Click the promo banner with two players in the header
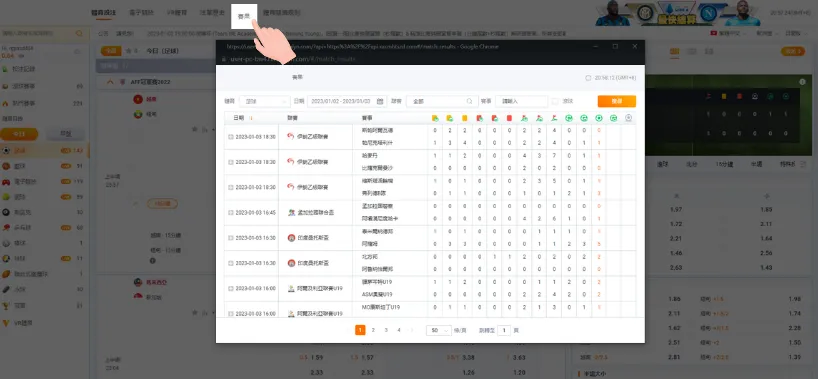Viewport: 818px width, 379px height. (x=678, y=14)
